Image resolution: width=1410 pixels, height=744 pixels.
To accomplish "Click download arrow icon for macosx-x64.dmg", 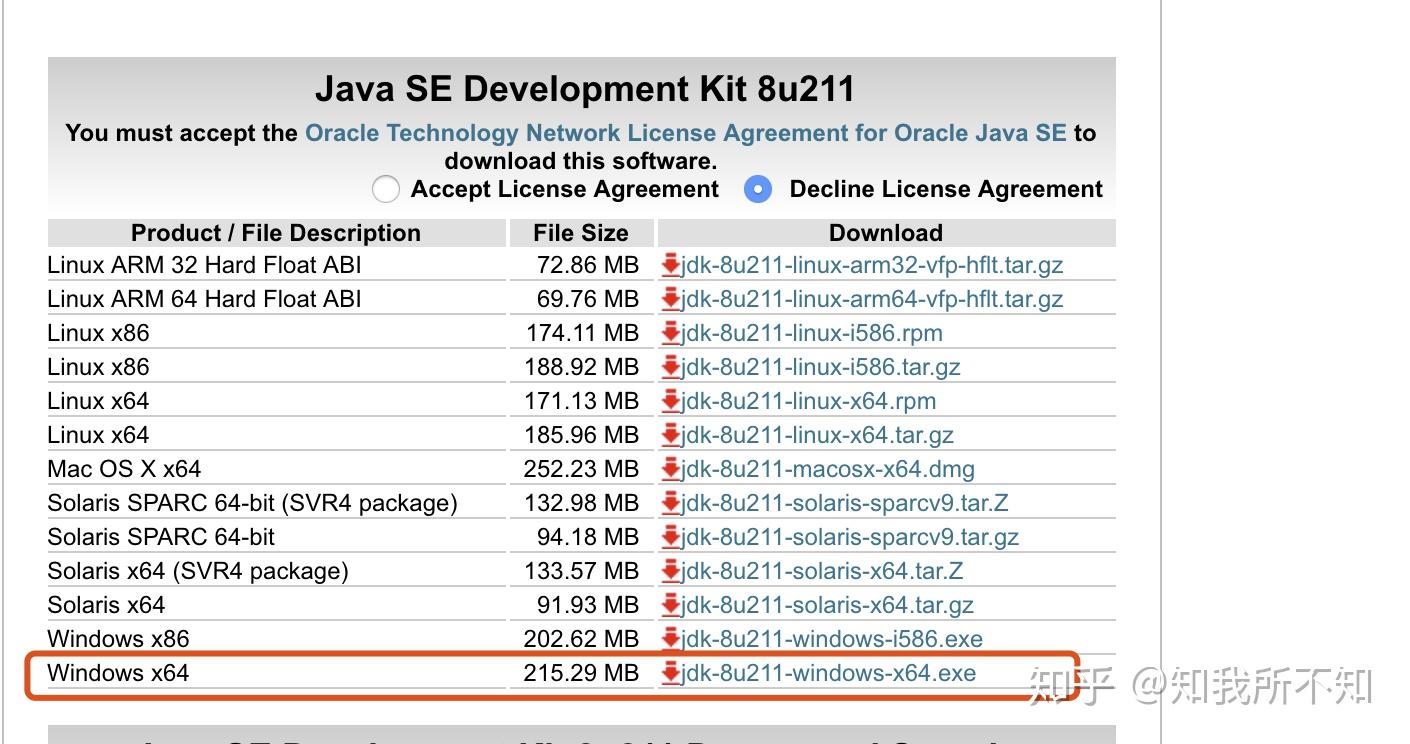I will [x=670, y=469].
